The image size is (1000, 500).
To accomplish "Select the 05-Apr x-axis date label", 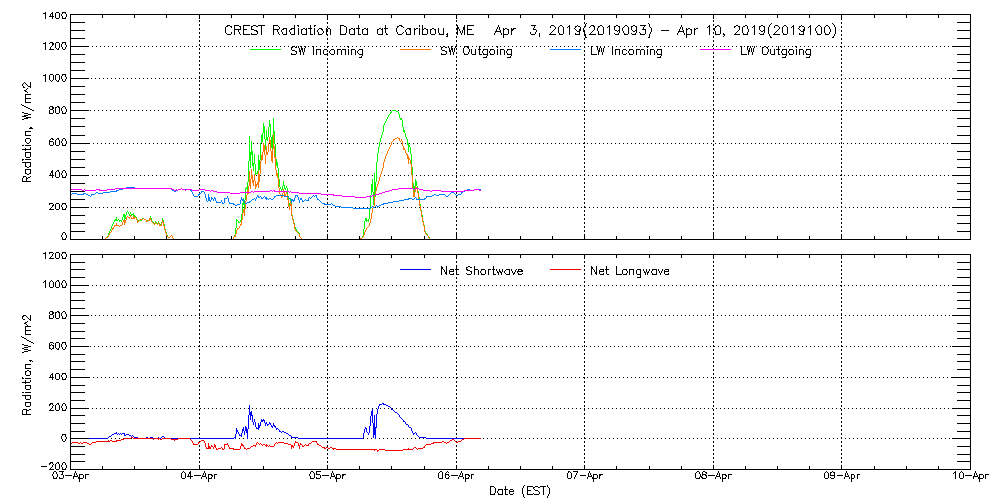I will coord(328,477).
